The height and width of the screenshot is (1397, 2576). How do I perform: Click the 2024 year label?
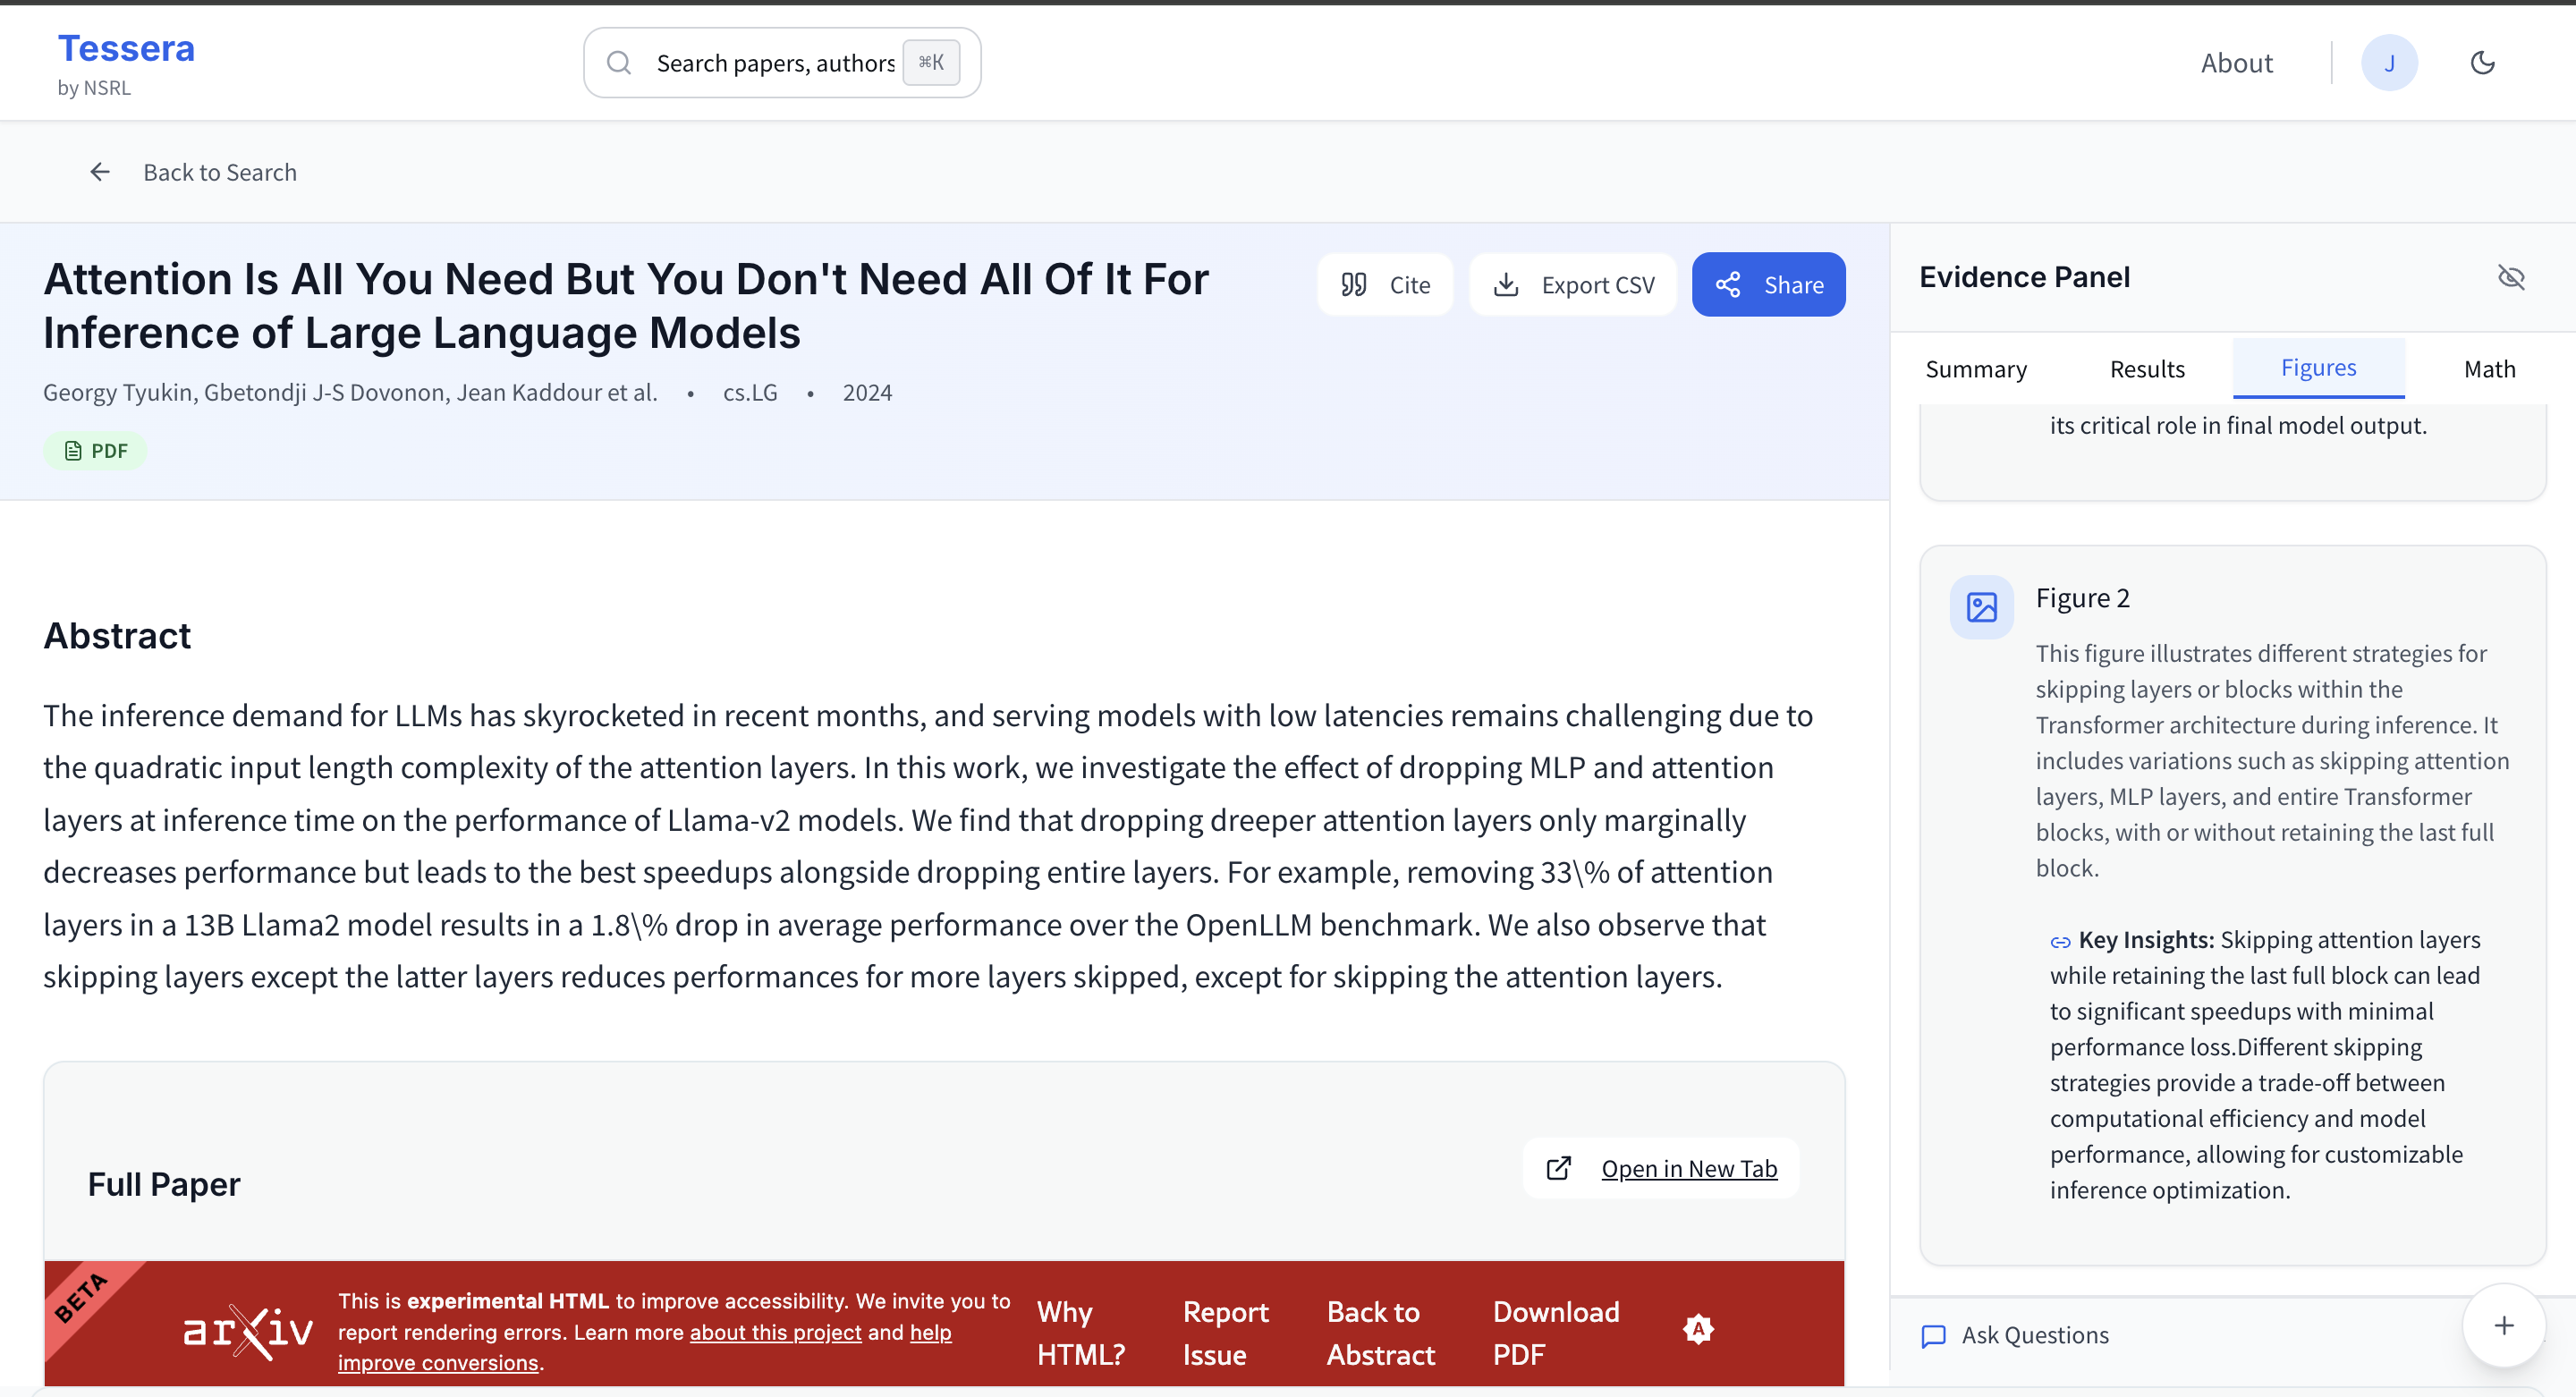(867, 392)
